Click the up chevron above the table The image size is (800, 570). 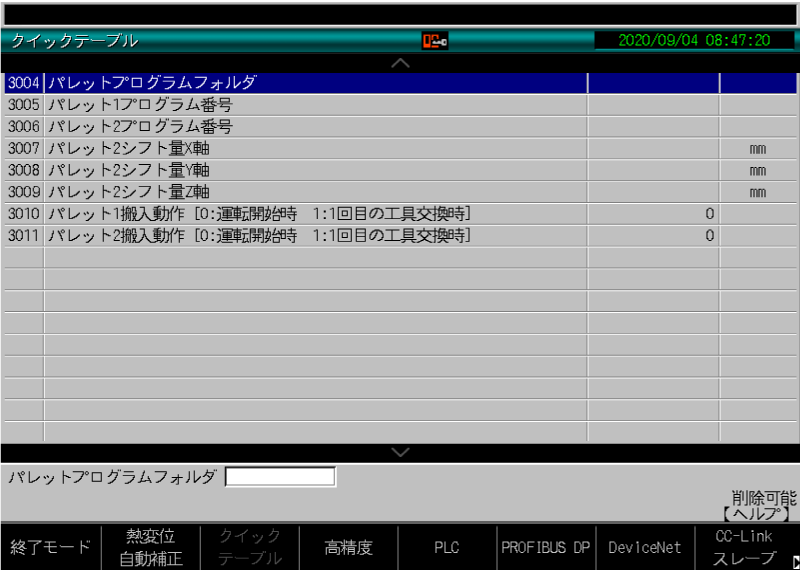(401, 63)
